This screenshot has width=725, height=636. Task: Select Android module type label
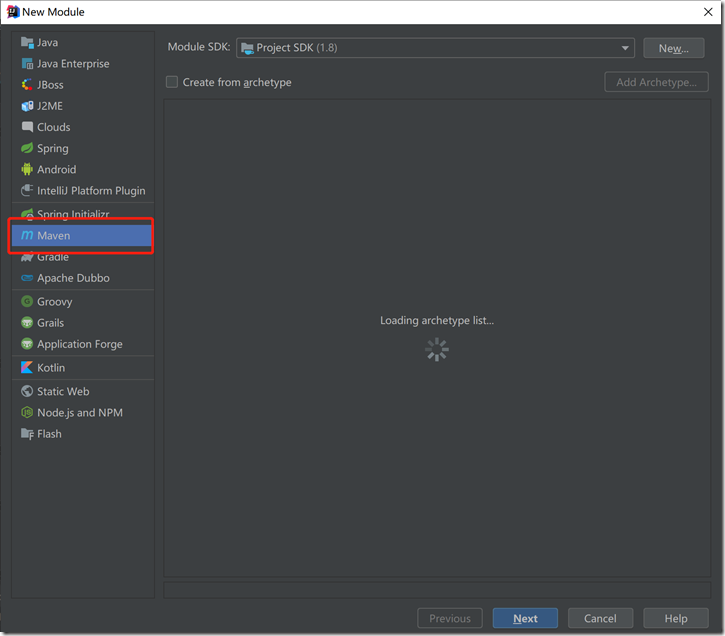point(56,170)
